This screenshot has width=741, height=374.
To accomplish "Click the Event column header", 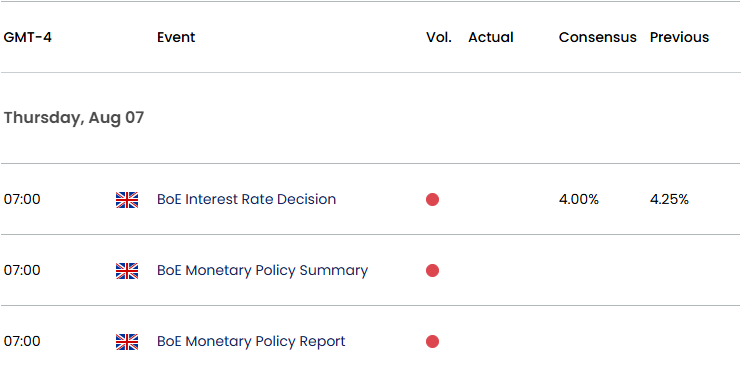I will pyautogui.click(x=176, y=37).
